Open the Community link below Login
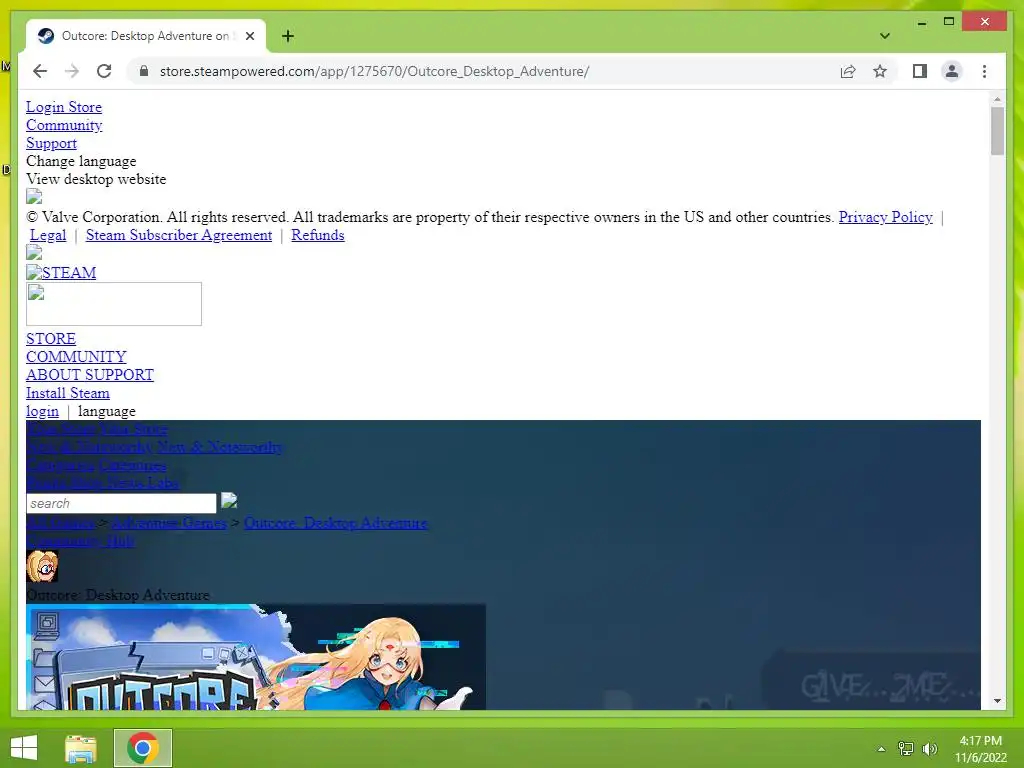This screenshot has height=768, width=1024. tap(64, 125)
